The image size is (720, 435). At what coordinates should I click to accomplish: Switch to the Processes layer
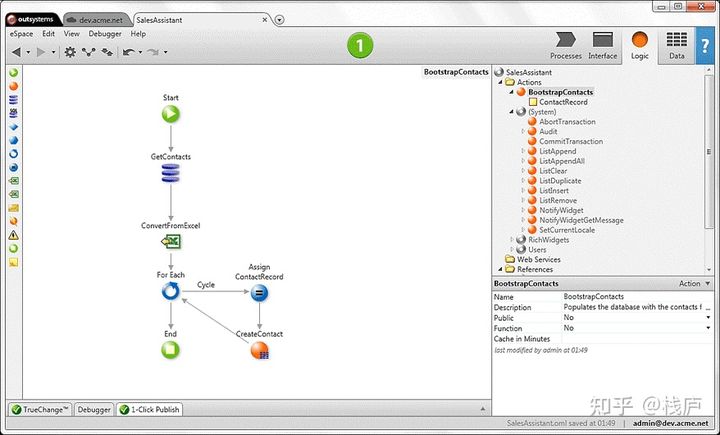click(566, 45)
